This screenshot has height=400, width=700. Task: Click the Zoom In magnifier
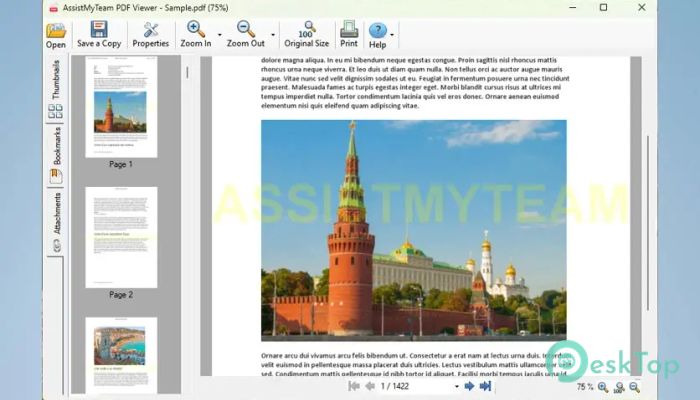pos(195,33)
